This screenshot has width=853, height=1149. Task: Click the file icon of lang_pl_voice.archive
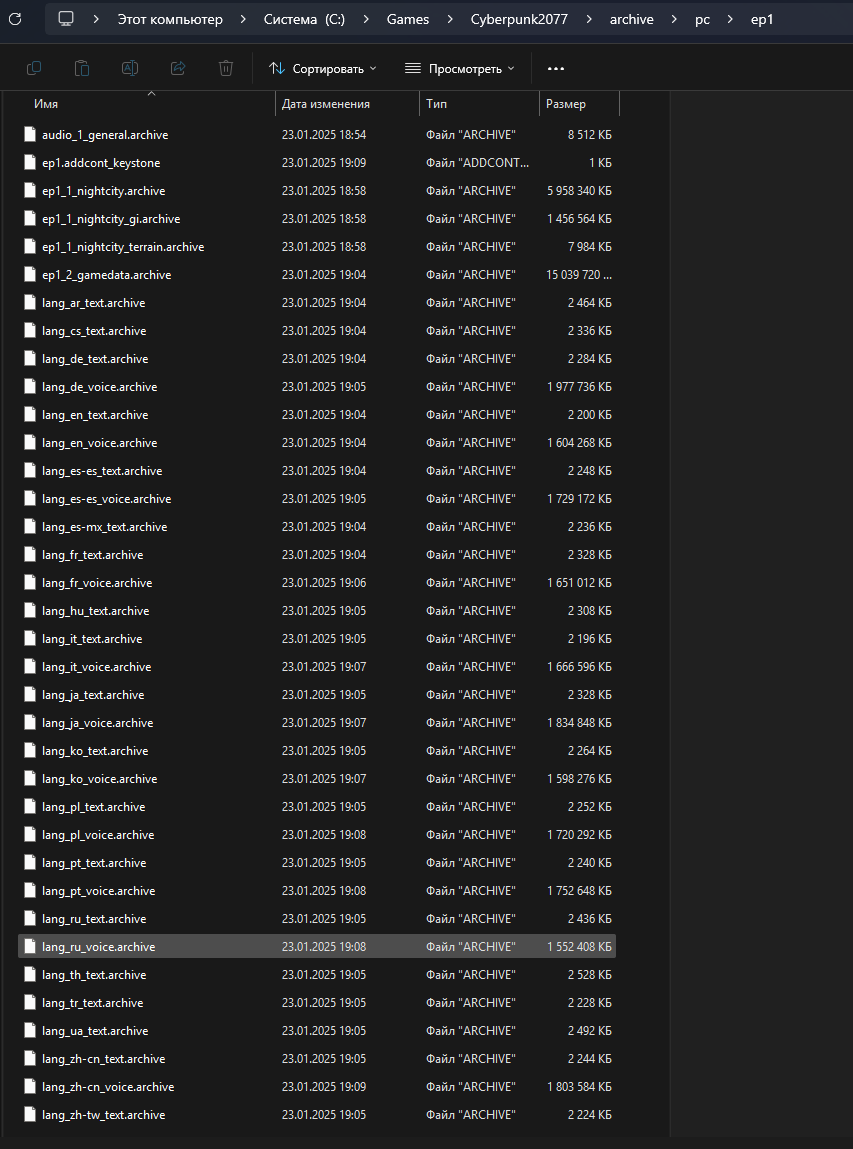[29, 835]
